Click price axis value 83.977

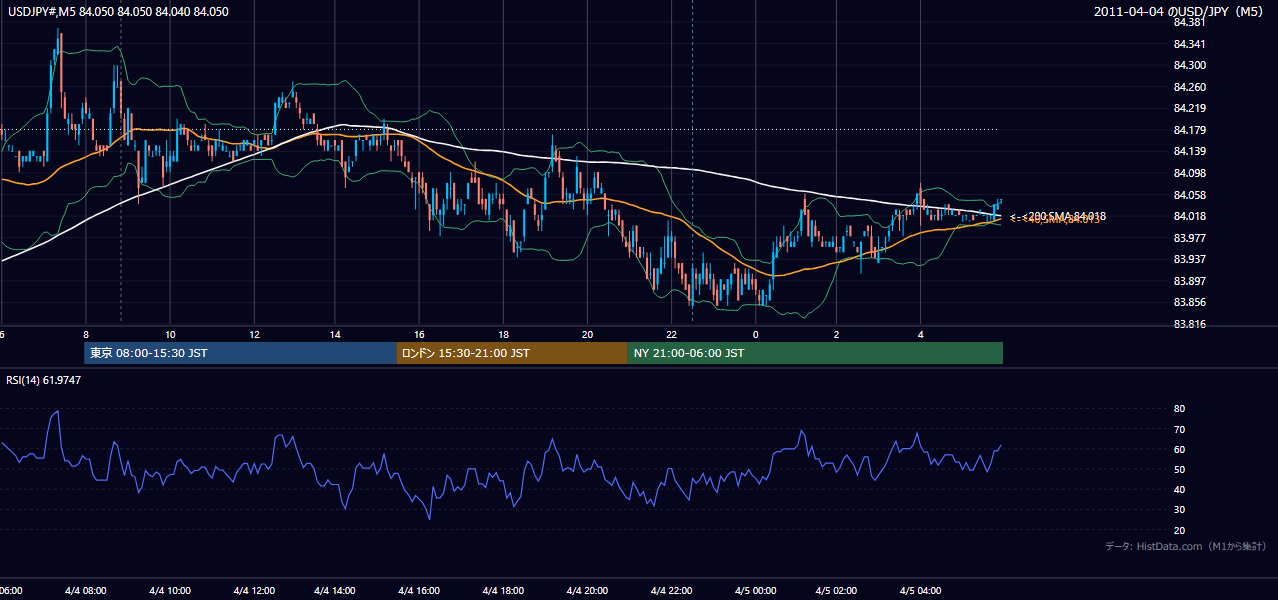click(1188, 238)
